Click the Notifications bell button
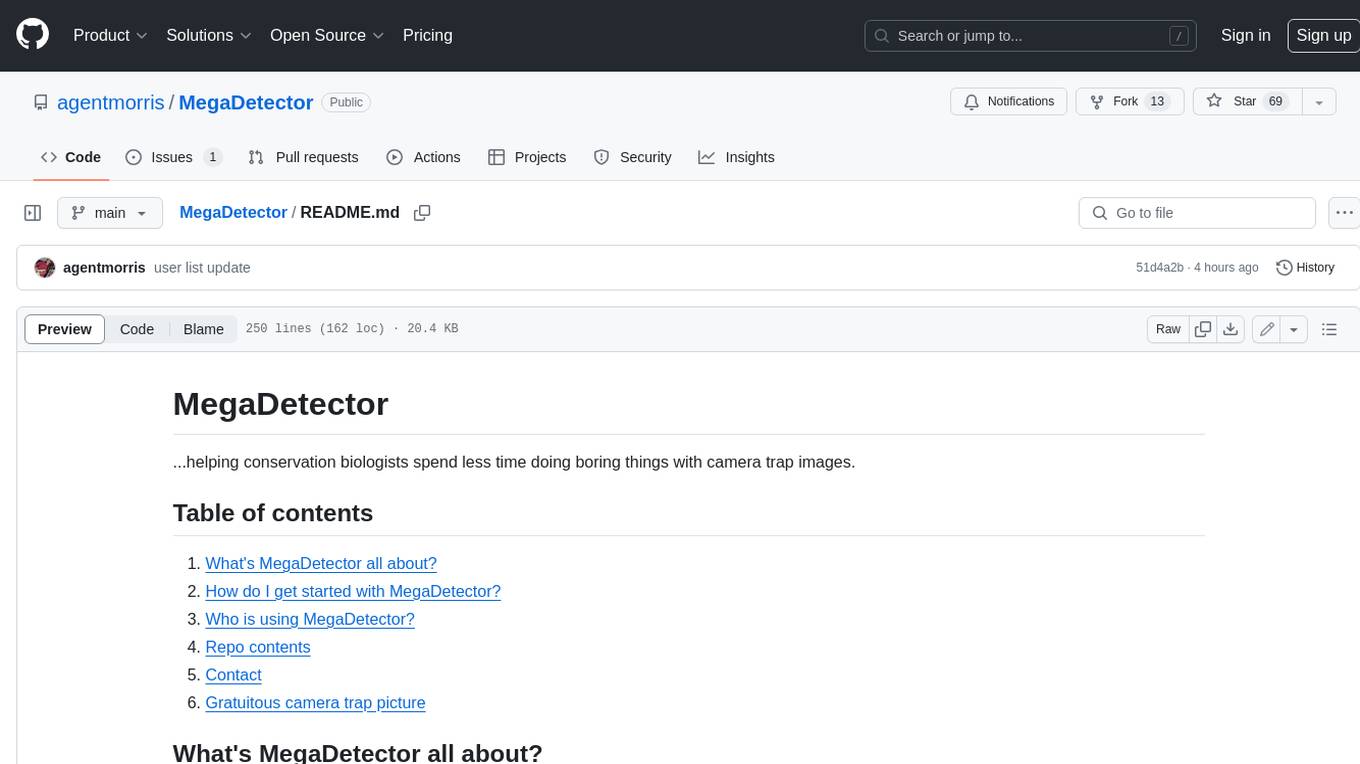Image resolution: width=1360 pixels, height=764 pixels. pyautogui.click(x=1009, y=102)
